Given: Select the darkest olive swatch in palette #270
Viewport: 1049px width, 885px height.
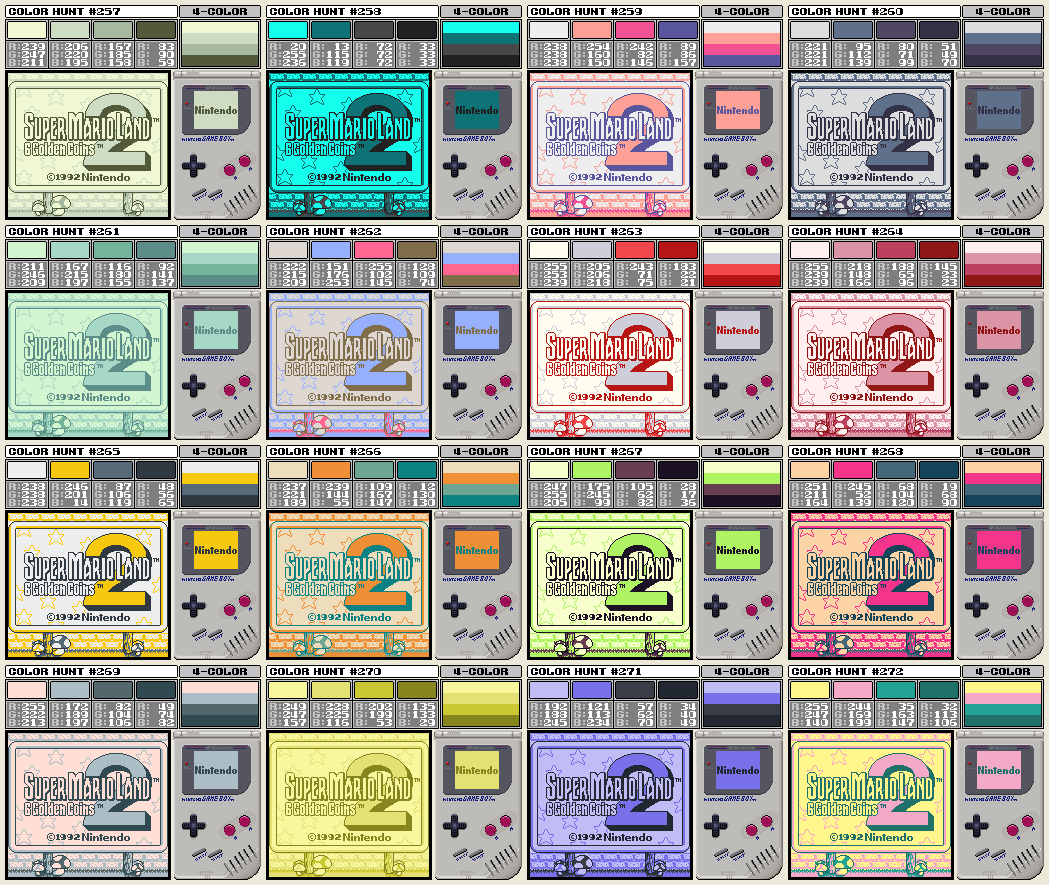Looking at the screenshot, I should click(417, 690).
